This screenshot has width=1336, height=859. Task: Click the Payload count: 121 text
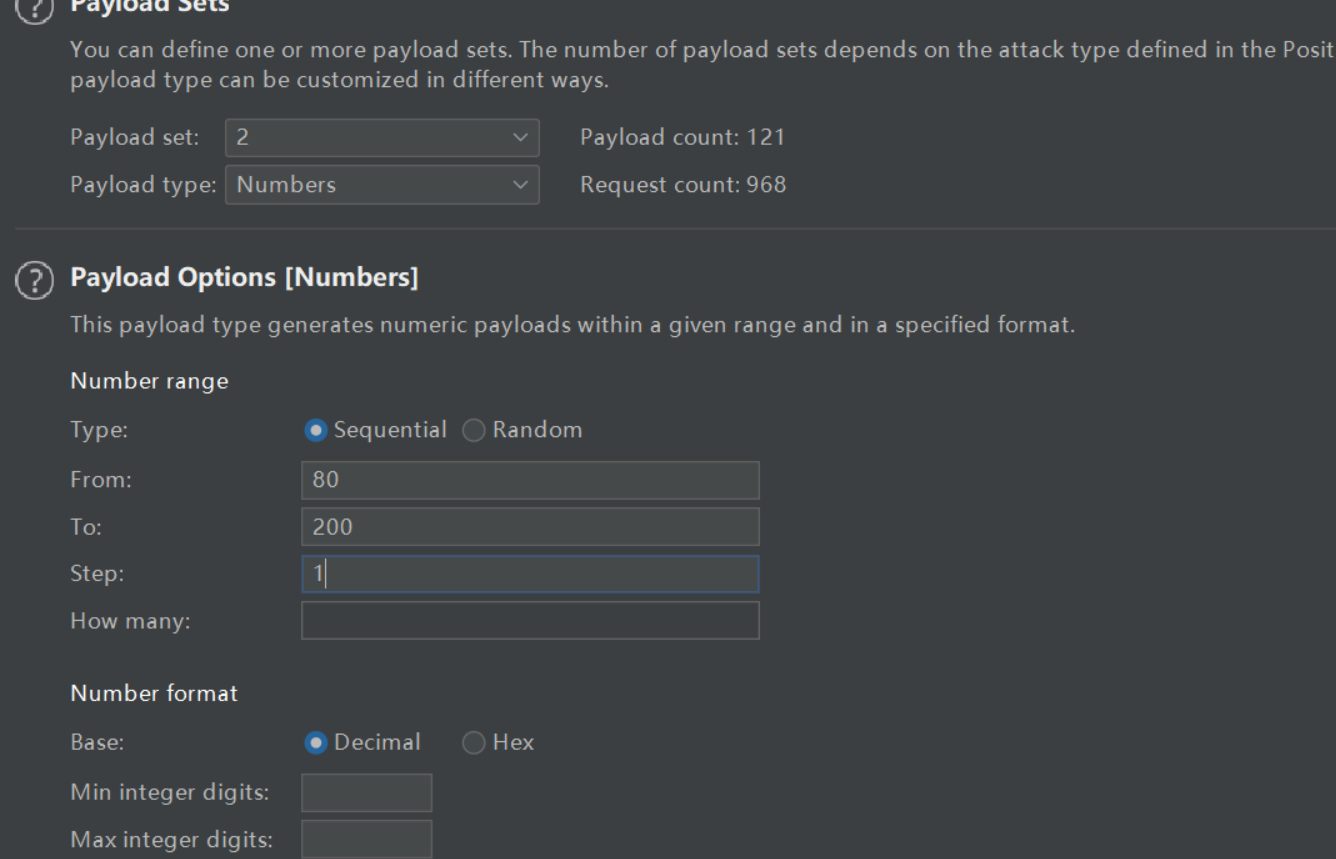[x=682, y=137]
